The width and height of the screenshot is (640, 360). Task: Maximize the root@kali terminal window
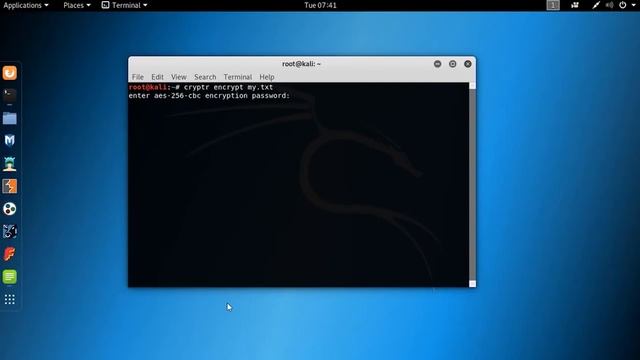click(453, 64)
